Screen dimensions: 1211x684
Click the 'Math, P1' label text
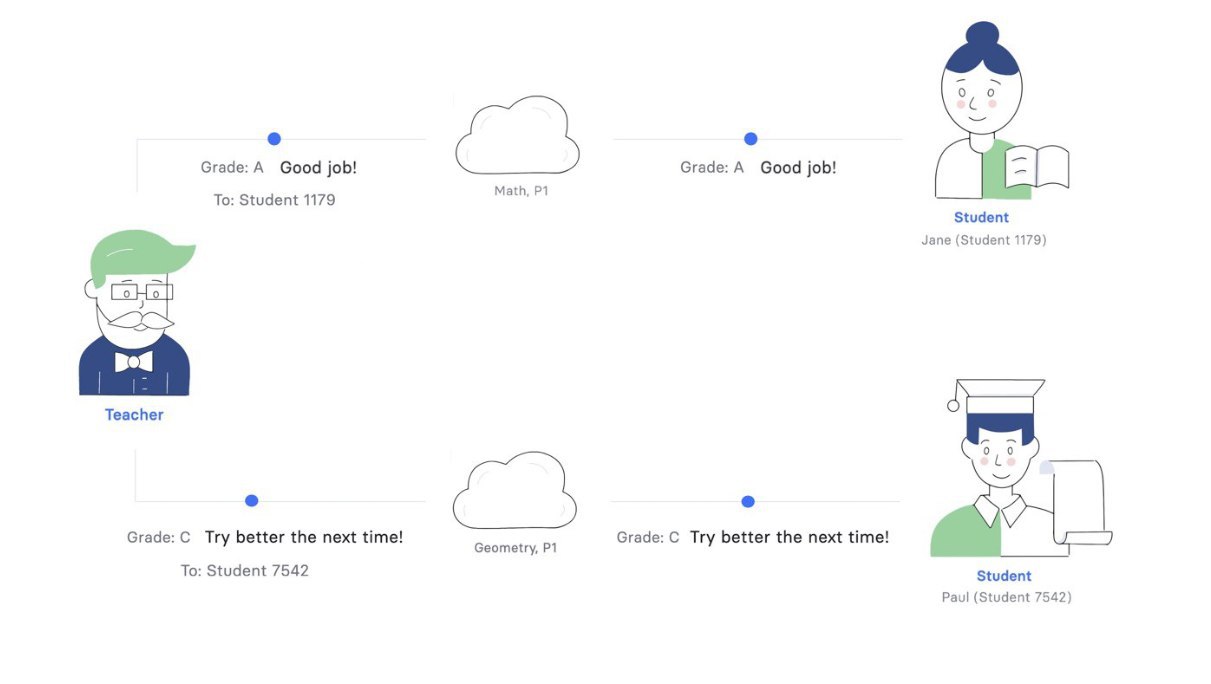[521, 191]
